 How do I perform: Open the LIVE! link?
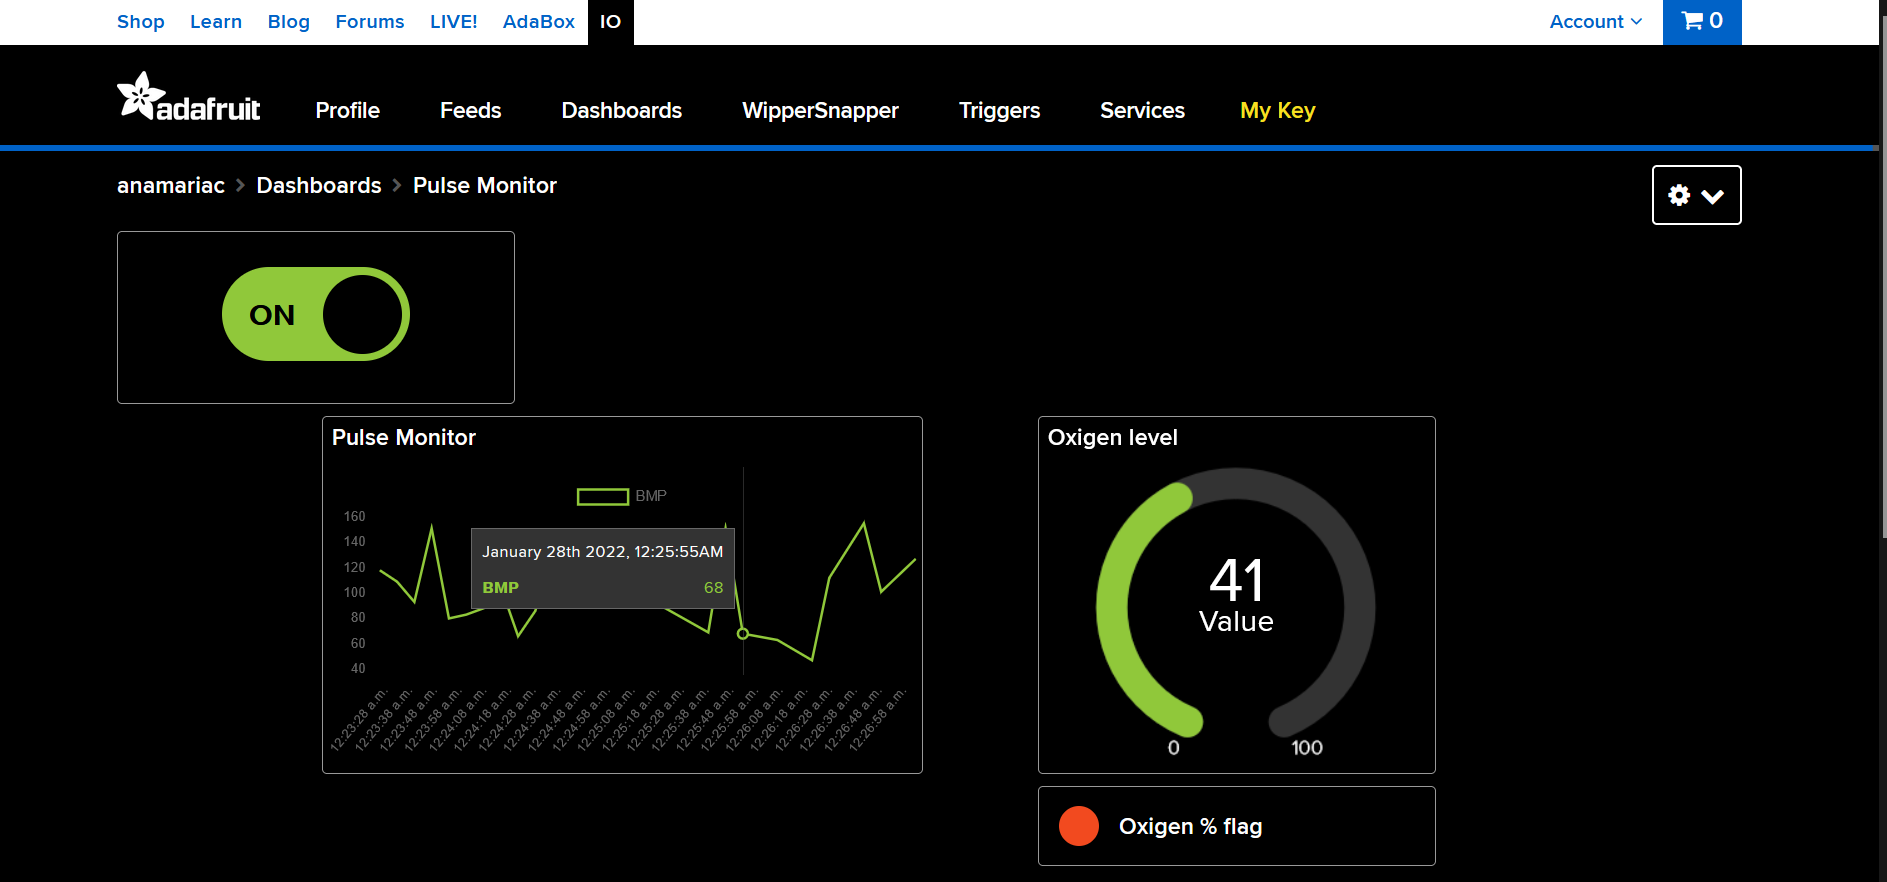453,21
